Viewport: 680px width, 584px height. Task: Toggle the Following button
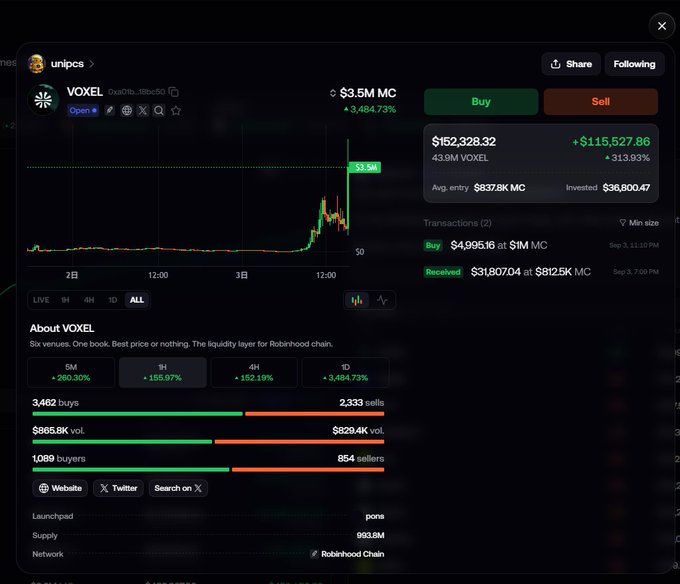click(634, 64)
